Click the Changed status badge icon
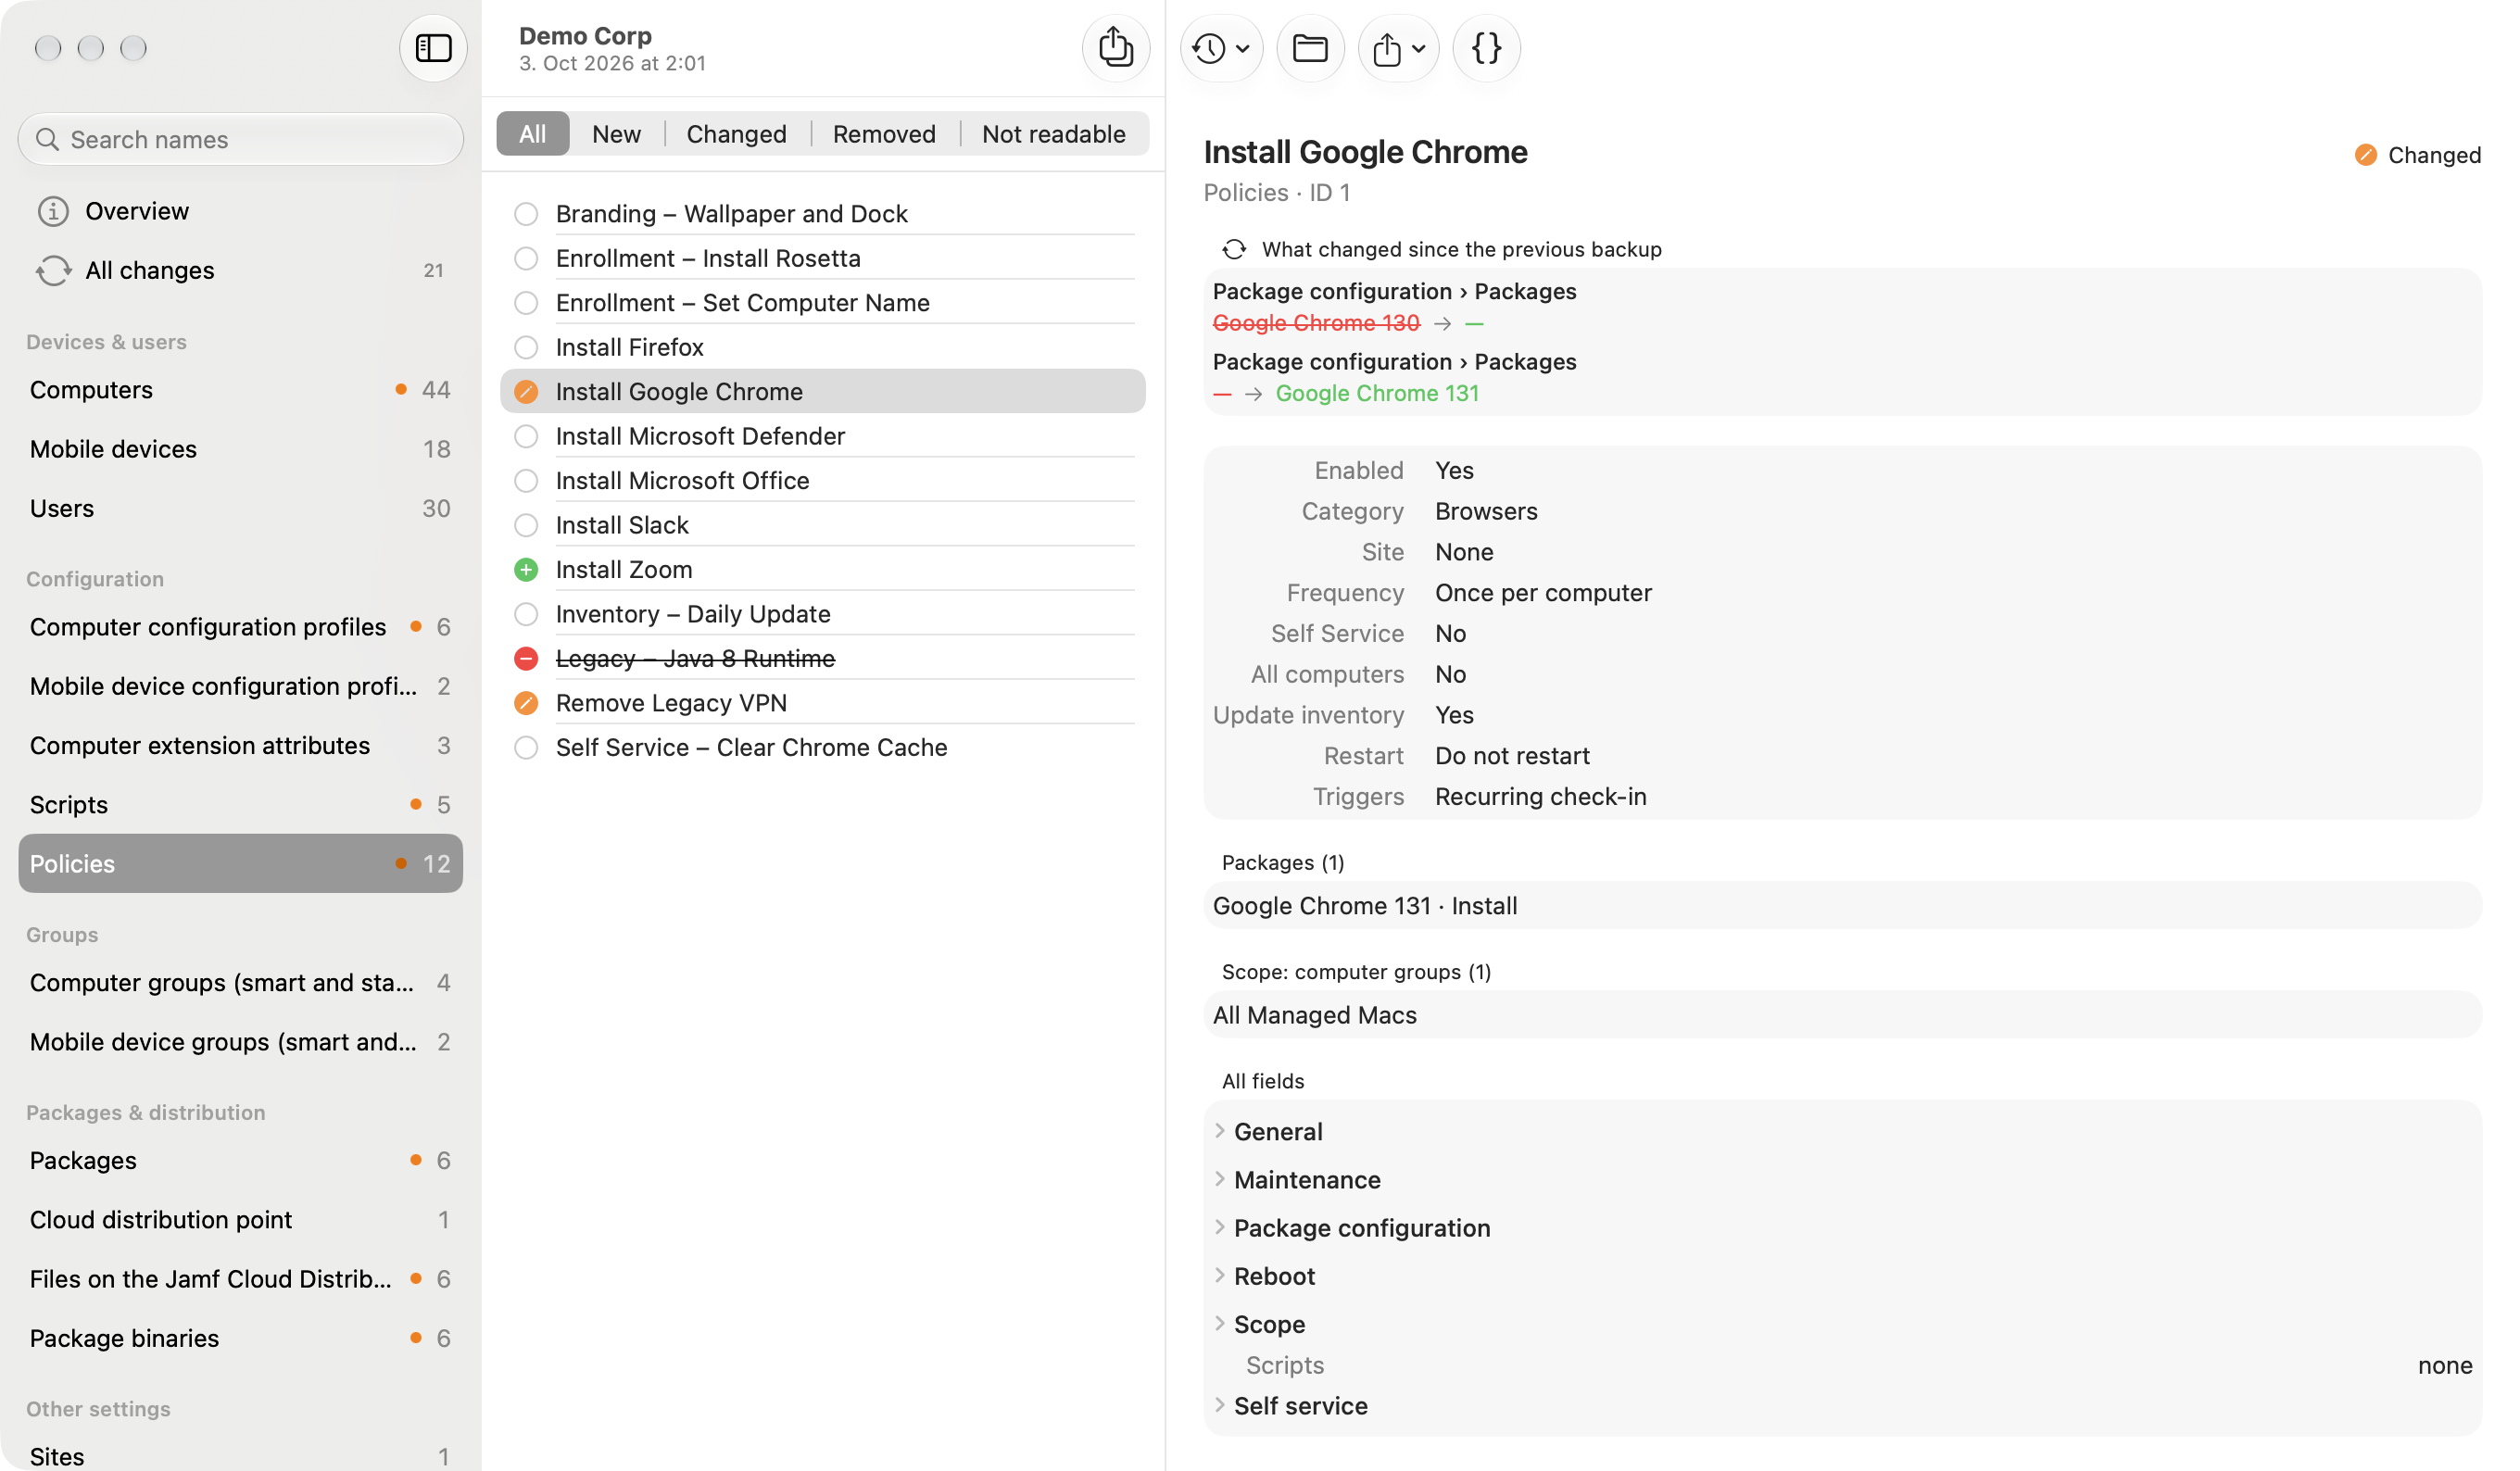The image size is (2520, 1471). 2365,155
